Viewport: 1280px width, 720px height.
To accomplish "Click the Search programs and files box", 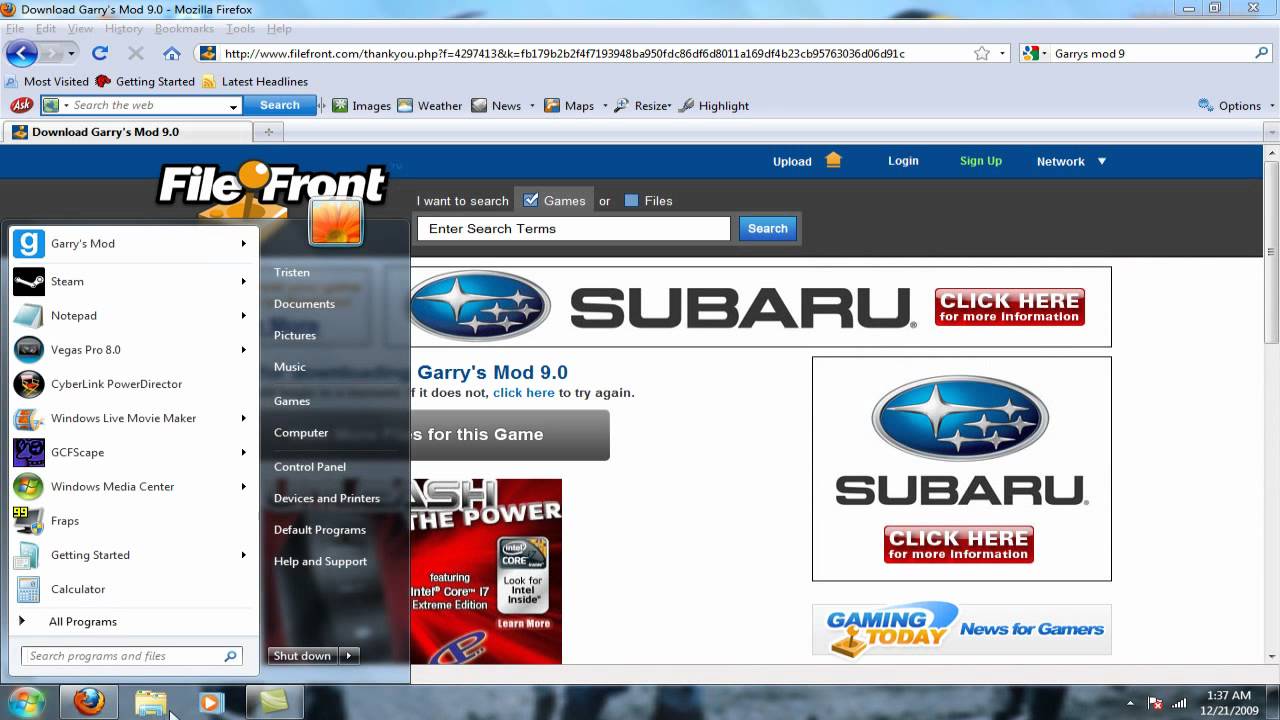I will tap(131, 656).
